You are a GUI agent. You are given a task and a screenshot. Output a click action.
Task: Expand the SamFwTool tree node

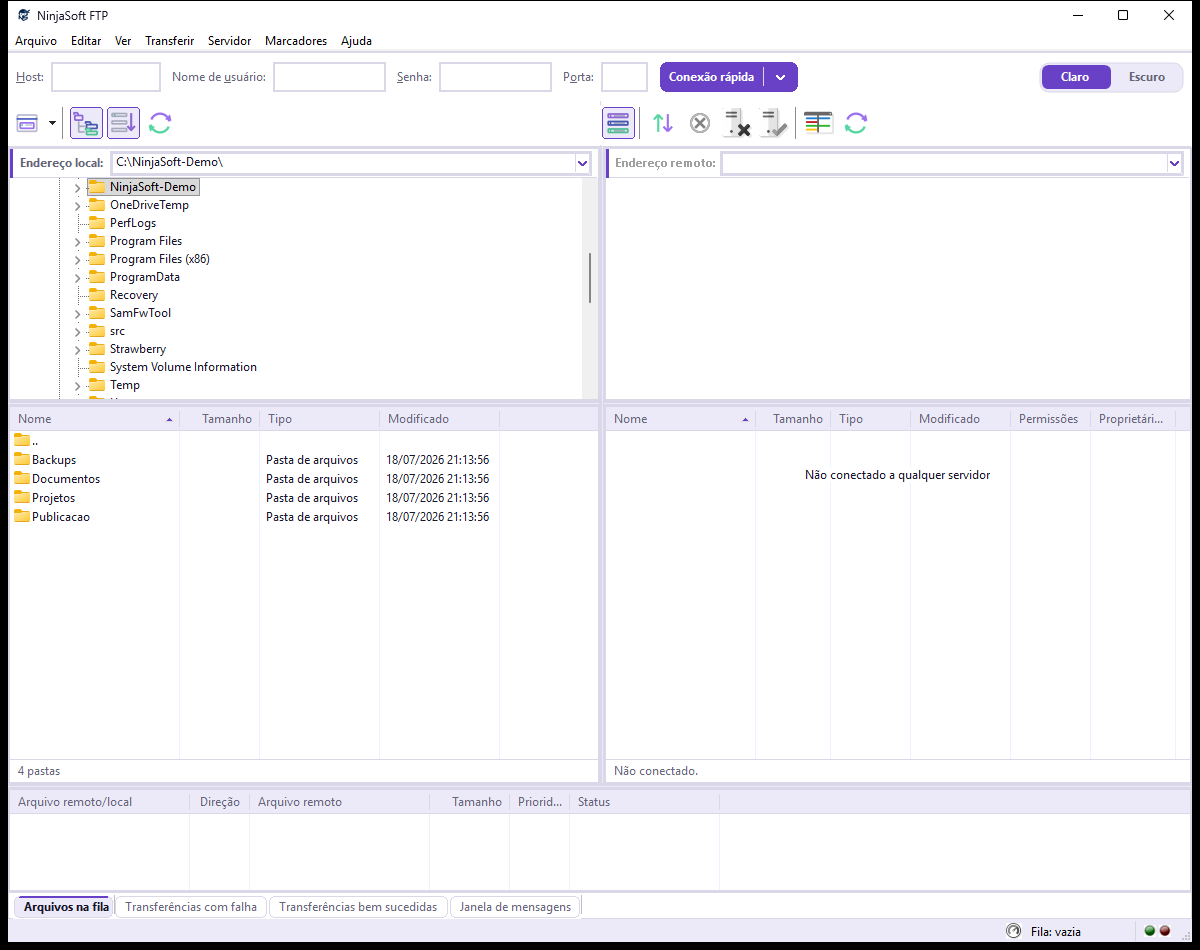point(77,314)
